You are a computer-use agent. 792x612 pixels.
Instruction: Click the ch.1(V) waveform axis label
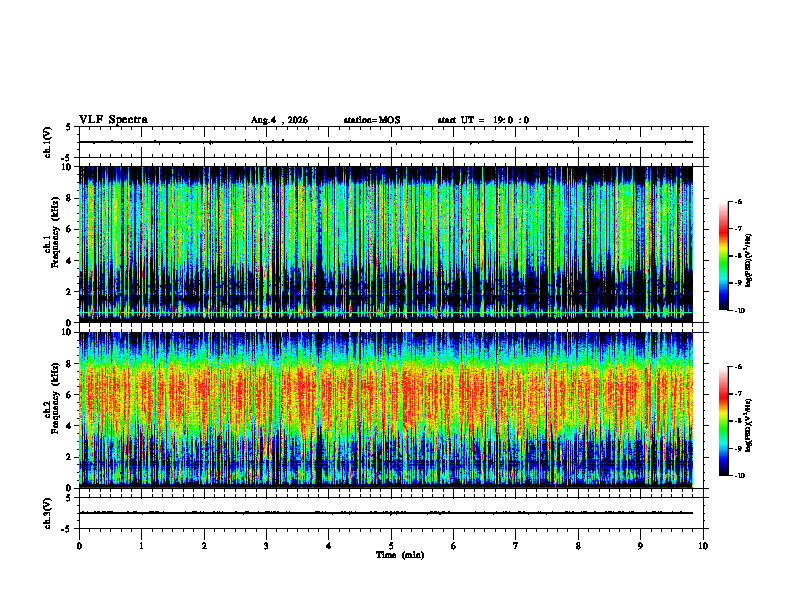(48, 142)
